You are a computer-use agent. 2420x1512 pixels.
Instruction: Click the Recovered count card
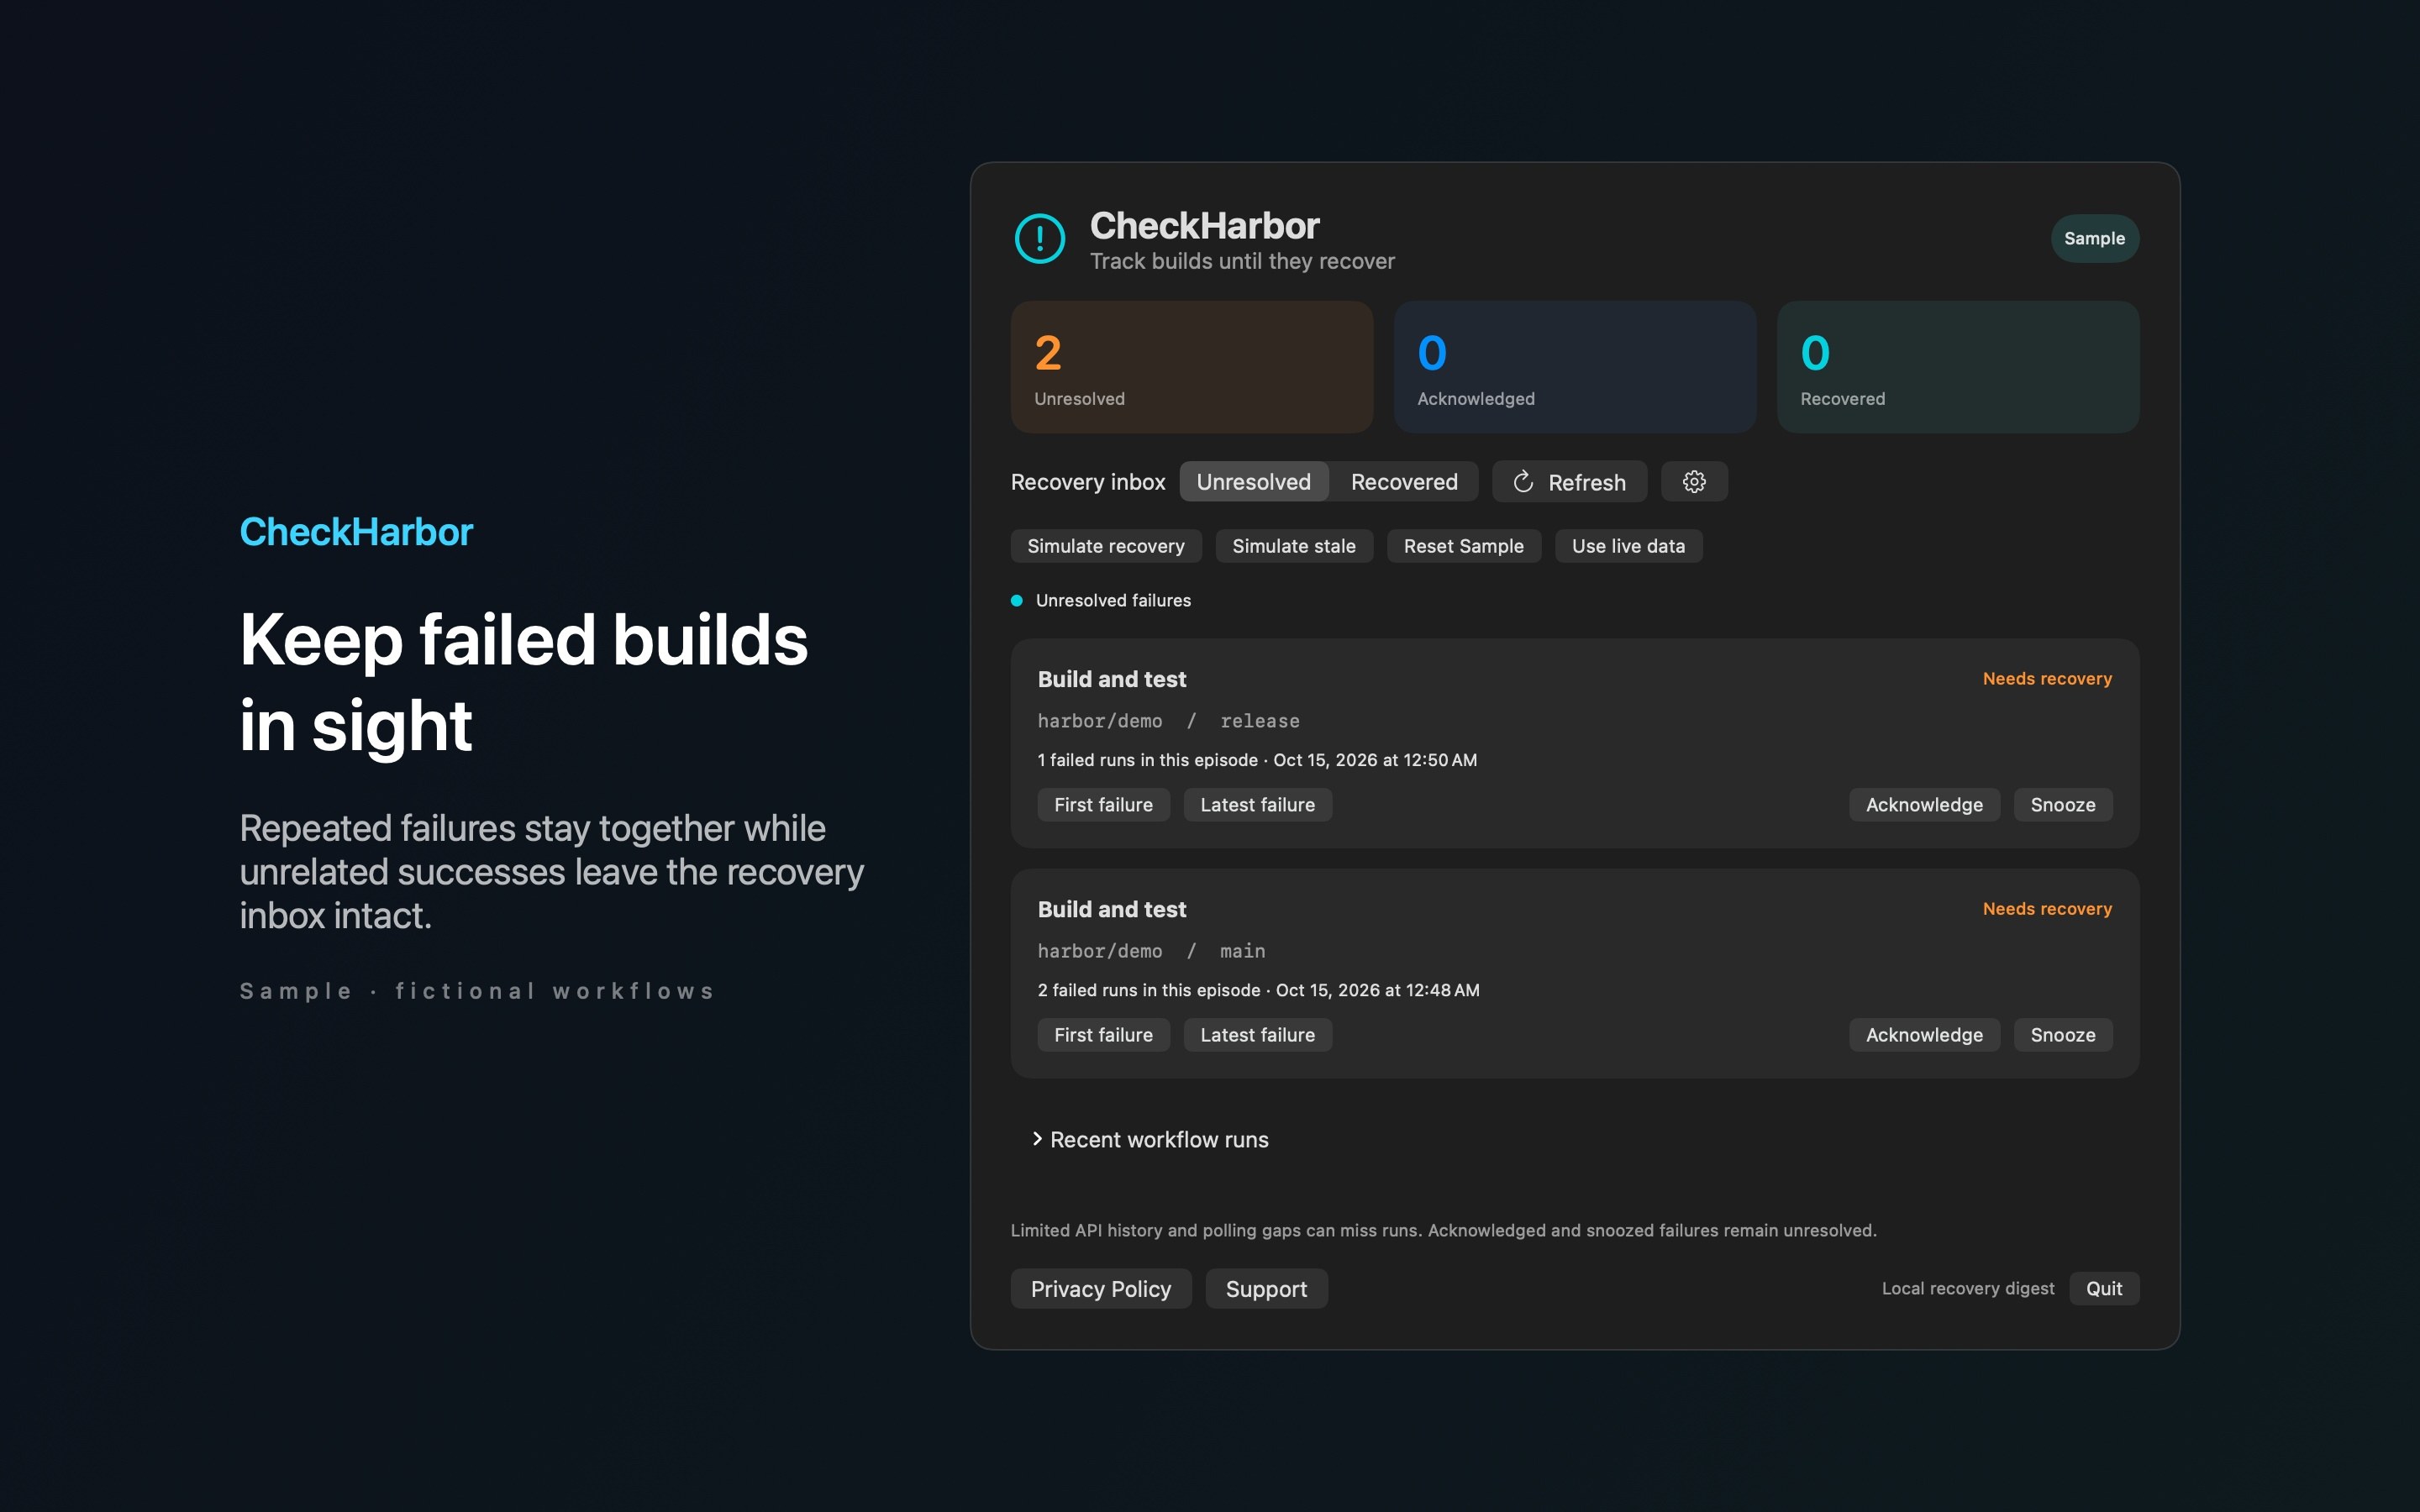1957,367
